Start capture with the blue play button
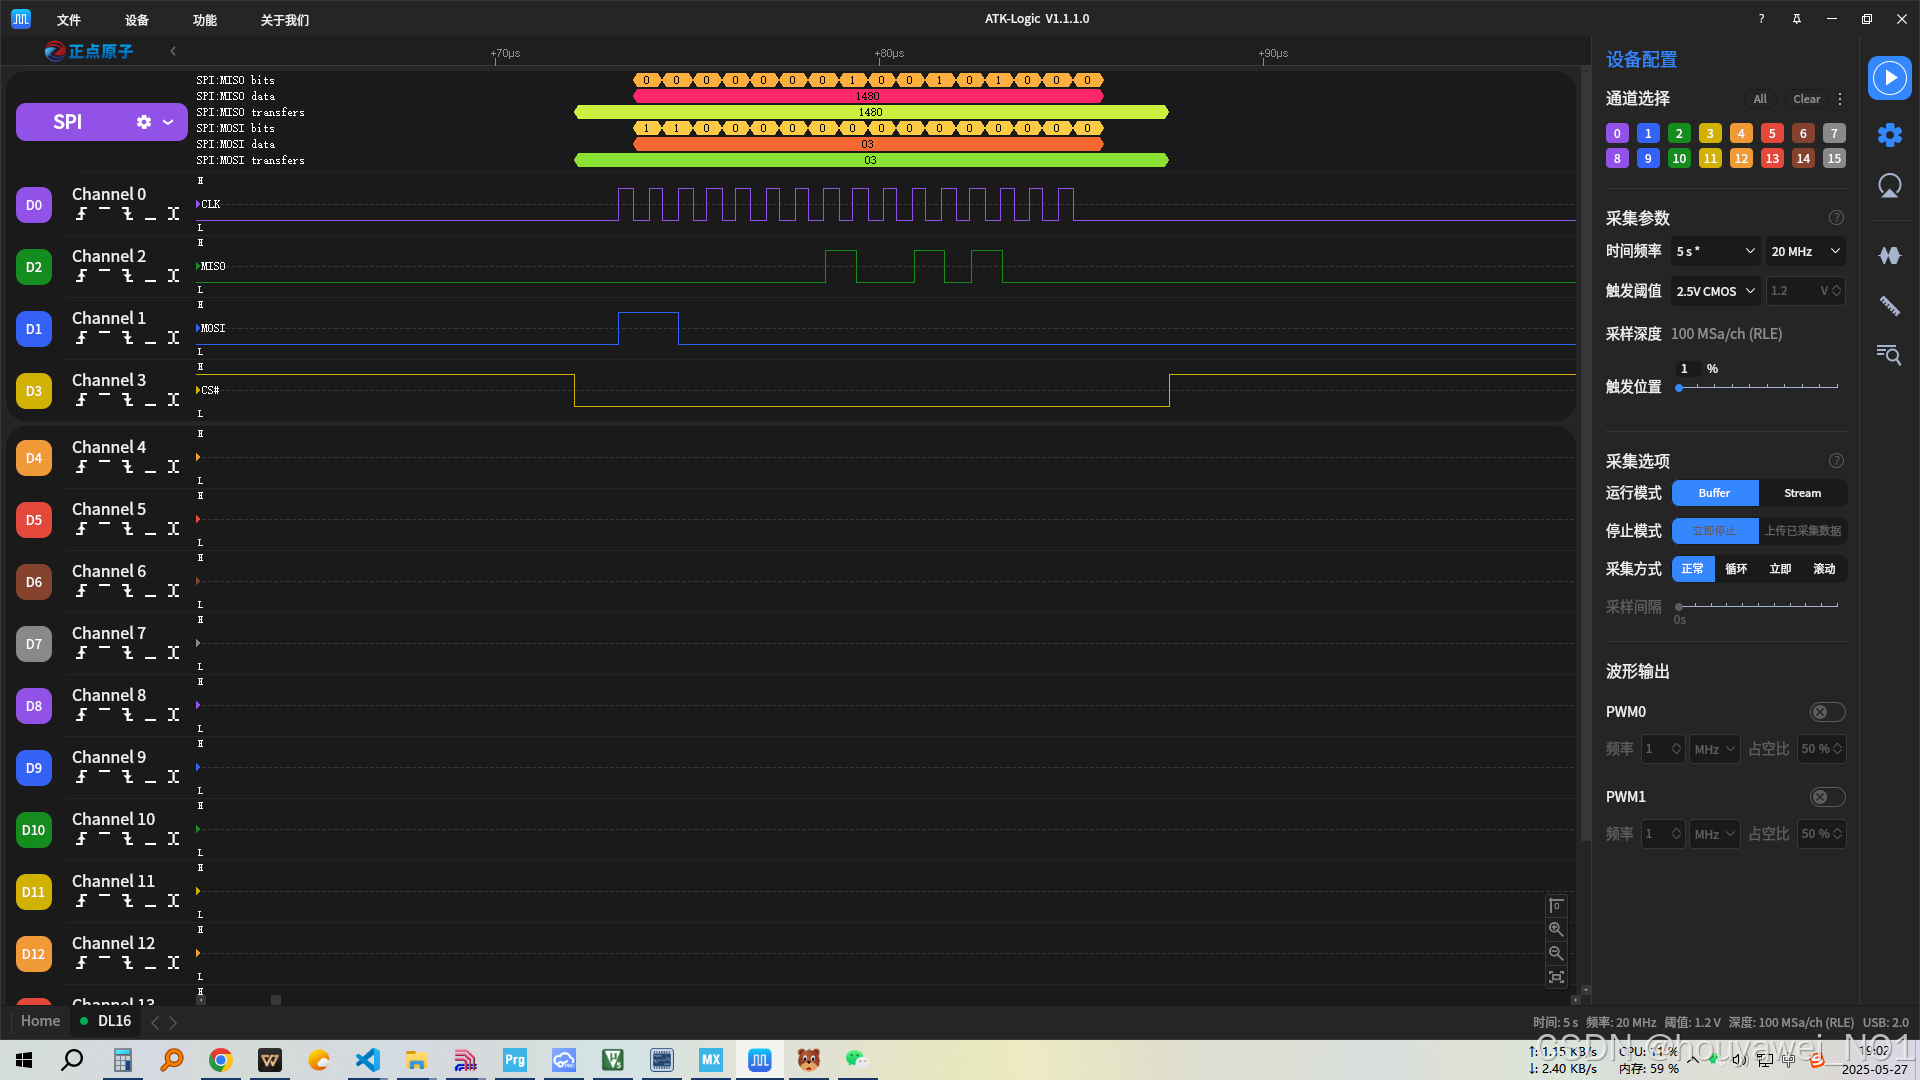The height and width of the screenshot is (1080, 1920). 1889,78
